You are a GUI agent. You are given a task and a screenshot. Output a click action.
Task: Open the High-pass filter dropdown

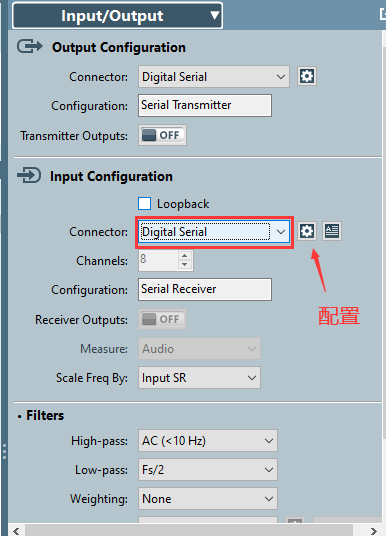208,441
